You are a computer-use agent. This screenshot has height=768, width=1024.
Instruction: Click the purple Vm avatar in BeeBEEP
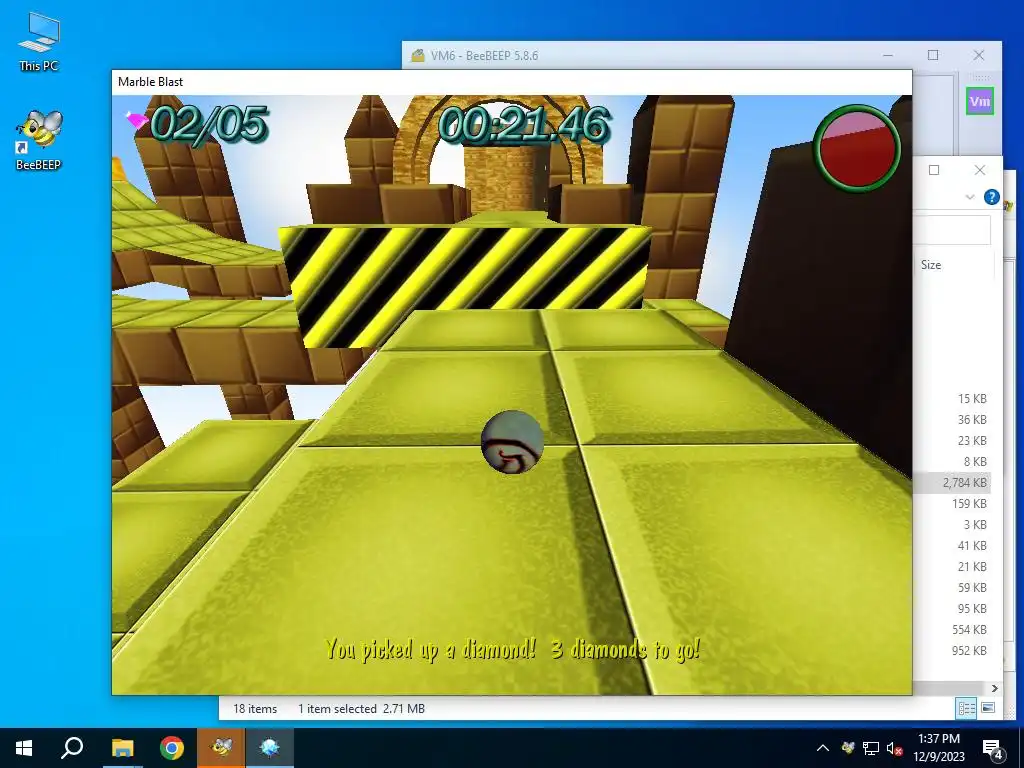(980, 101)
